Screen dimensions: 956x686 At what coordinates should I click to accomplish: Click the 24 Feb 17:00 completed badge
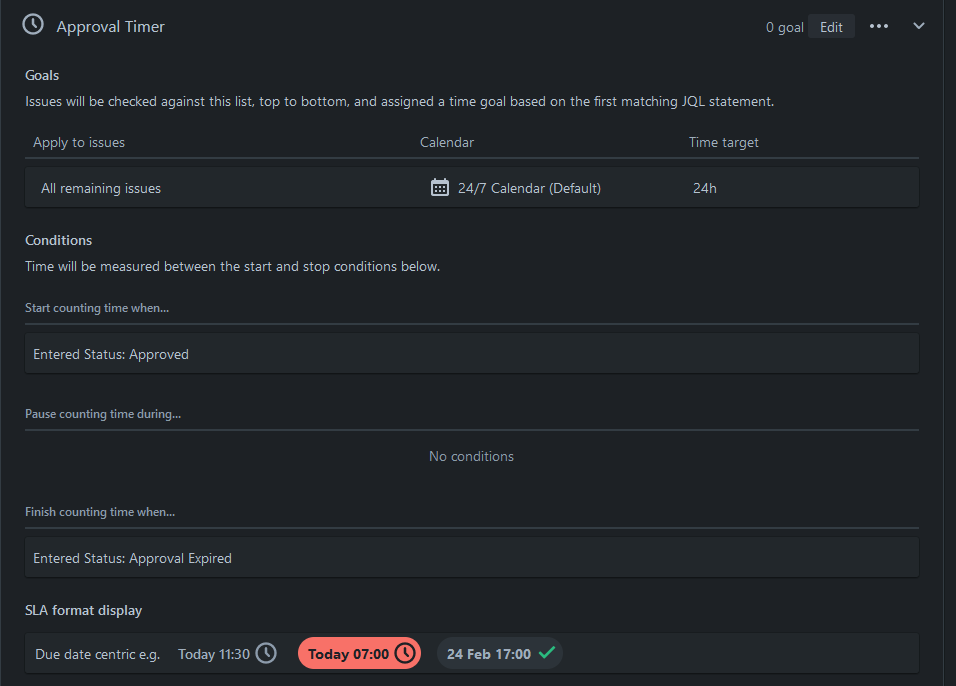(500, 653)
